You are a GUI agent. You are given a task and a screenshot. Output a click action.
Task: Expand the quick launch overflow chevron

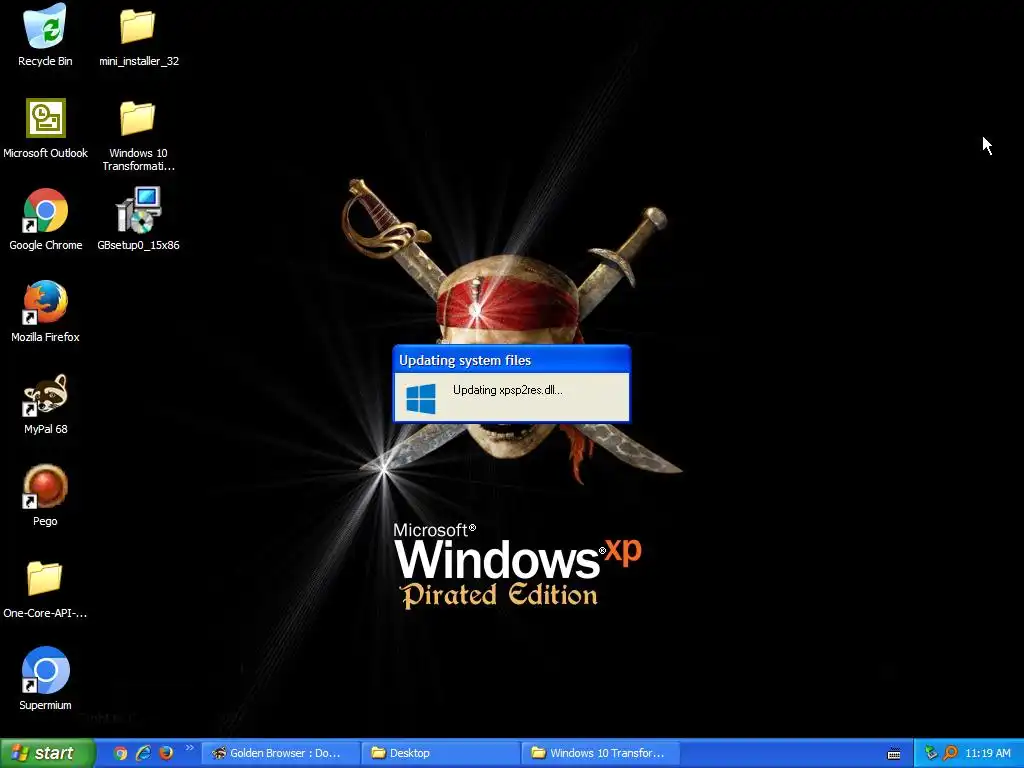tap(189, 748)
